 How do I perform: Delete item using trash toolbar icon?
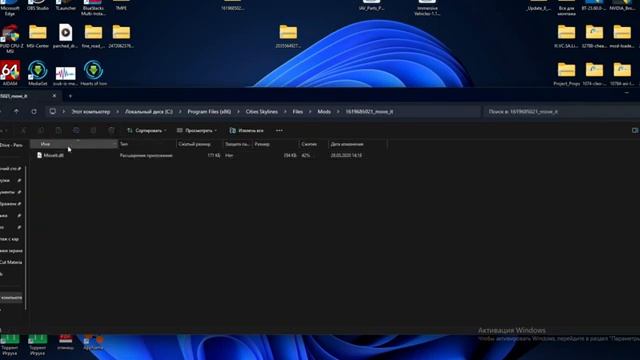click(x=111, y=131)
